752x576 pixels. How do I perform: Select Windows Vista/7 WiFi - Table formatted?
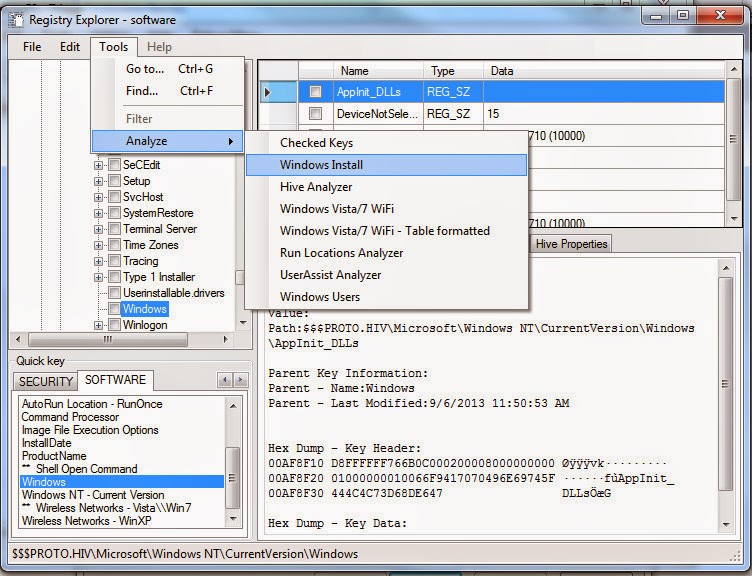point(387,231)
